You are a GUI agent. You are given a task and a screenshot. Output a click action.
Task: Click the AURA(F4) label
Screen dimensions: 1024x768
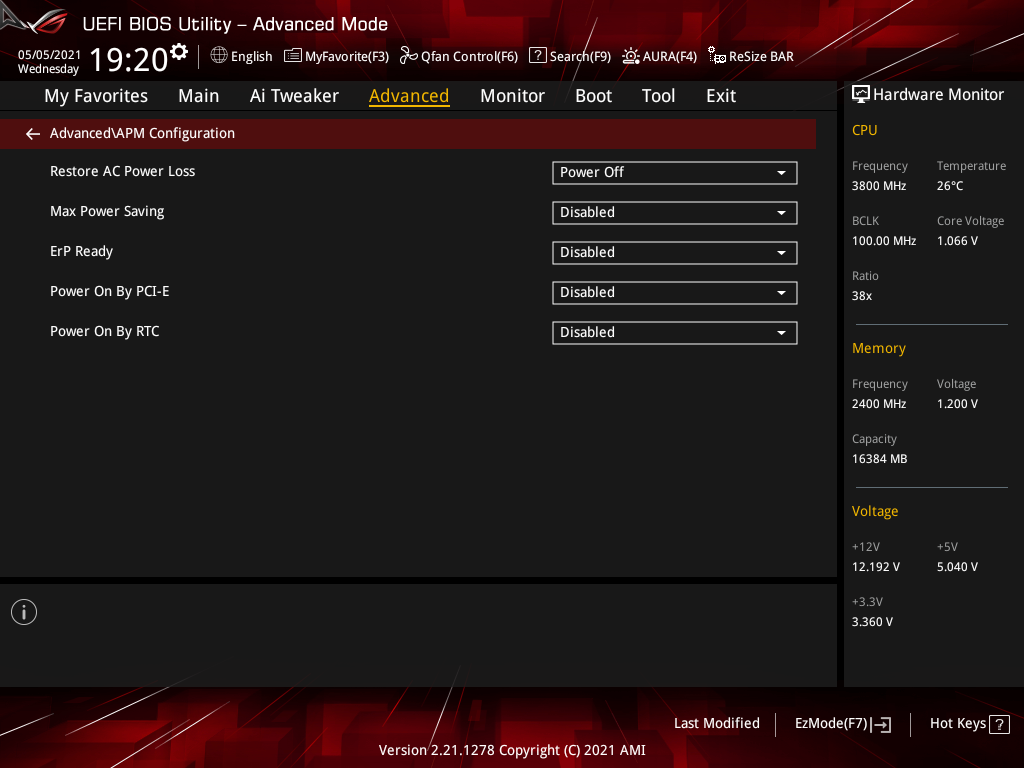click(x=669, y=57)
